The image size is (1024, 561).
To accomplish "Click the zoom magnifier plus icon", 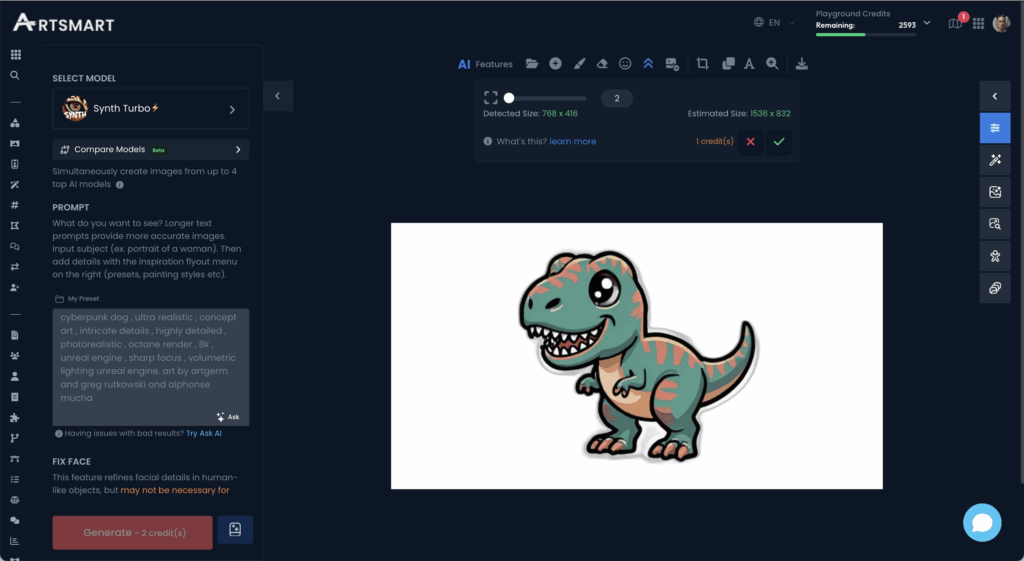I will point(772,64).
